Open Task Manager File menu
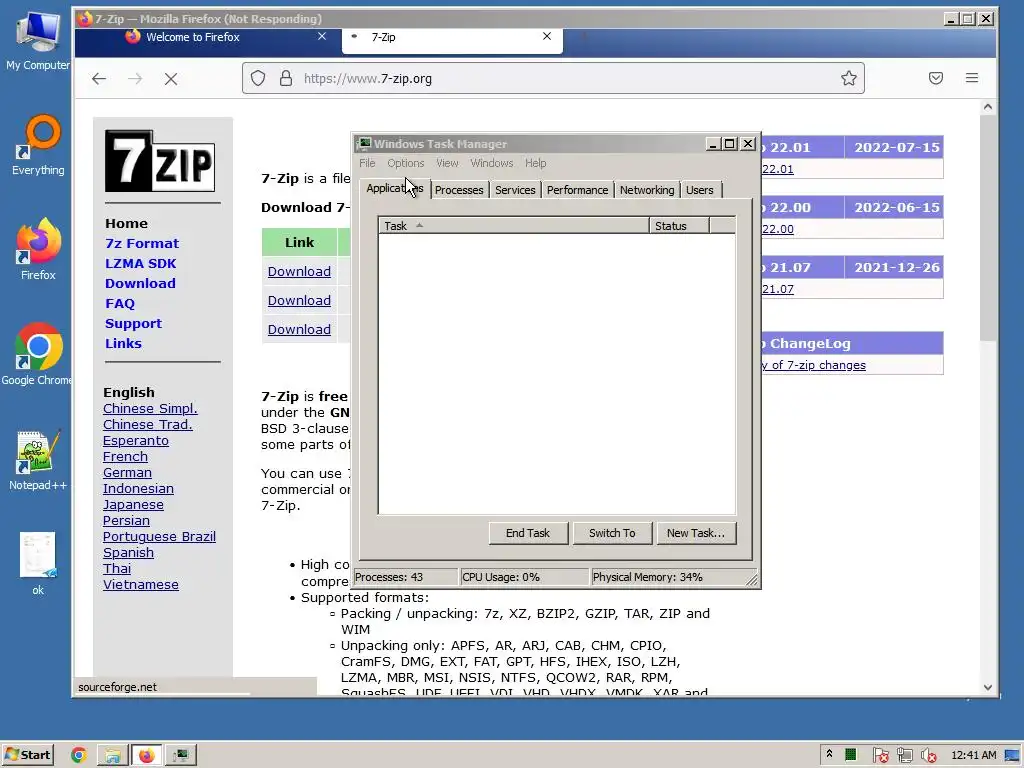The height and width of the screenshot is (768, 1024). [367, 163]
